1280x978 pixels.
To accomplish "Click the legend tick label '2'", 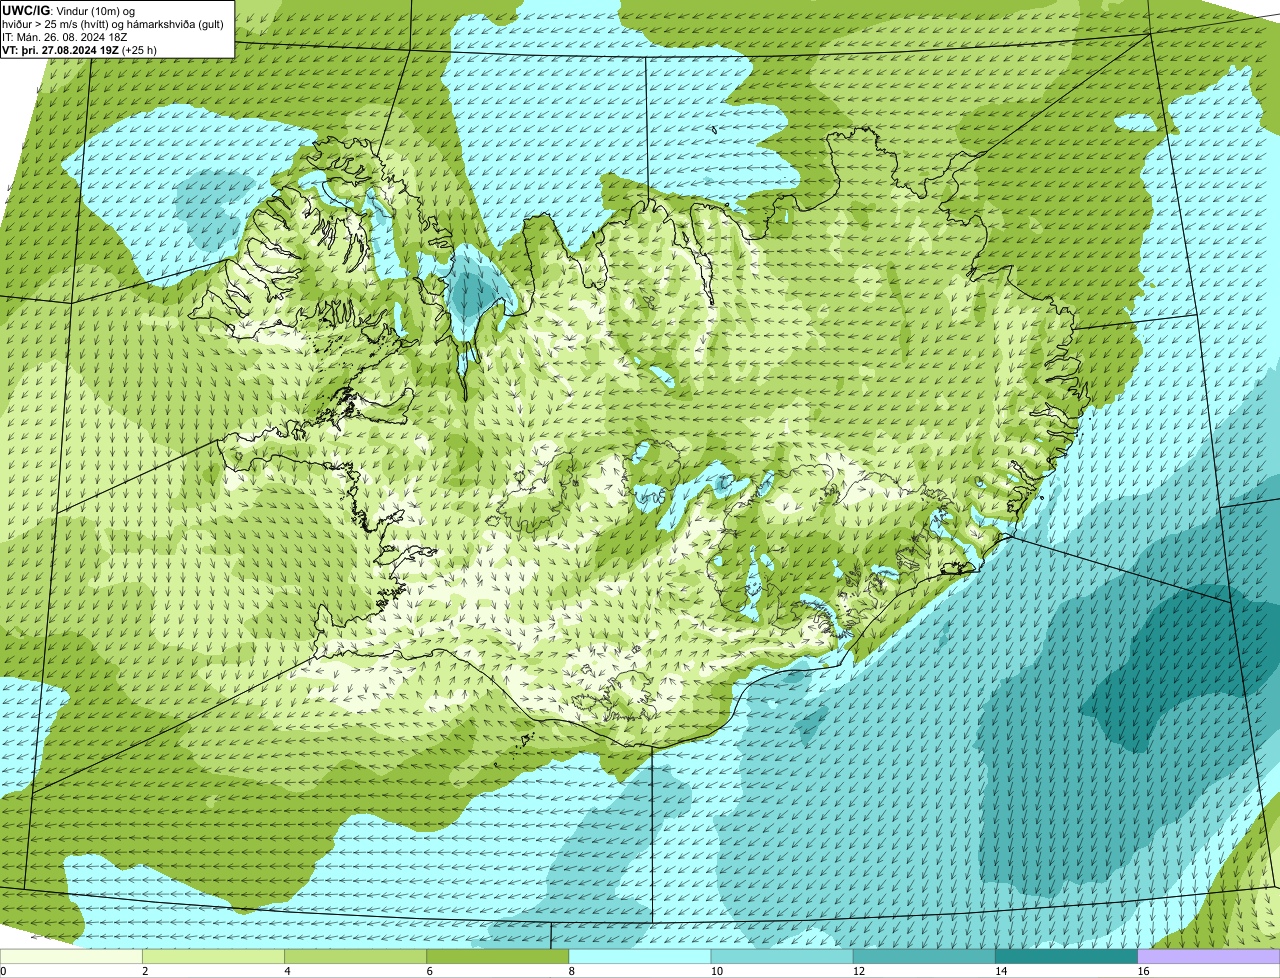I will point(145,971).
